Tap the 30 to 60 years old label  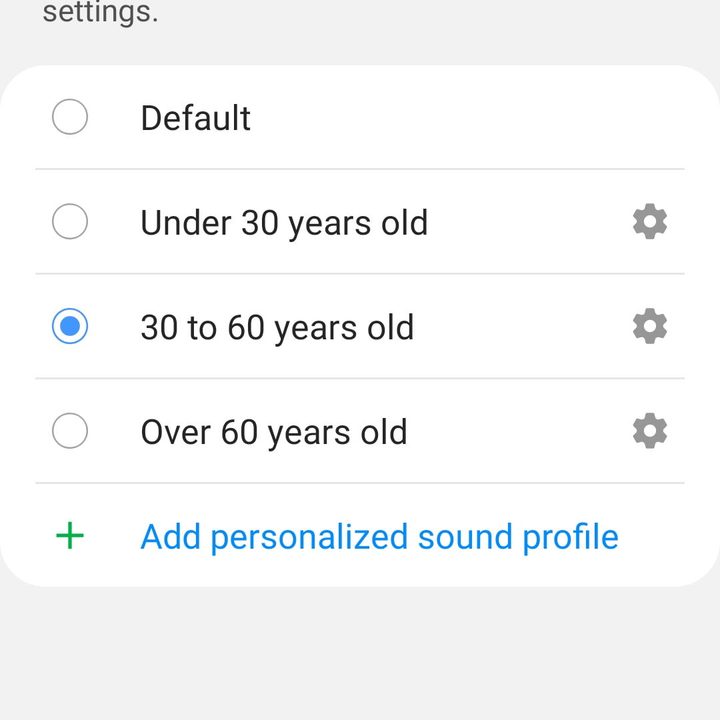[x=277, y=328]
